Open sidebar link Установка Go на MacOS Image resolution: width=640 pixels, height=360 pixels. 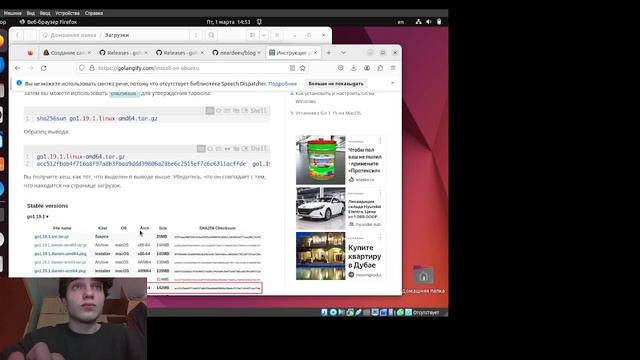coord(328,113)
